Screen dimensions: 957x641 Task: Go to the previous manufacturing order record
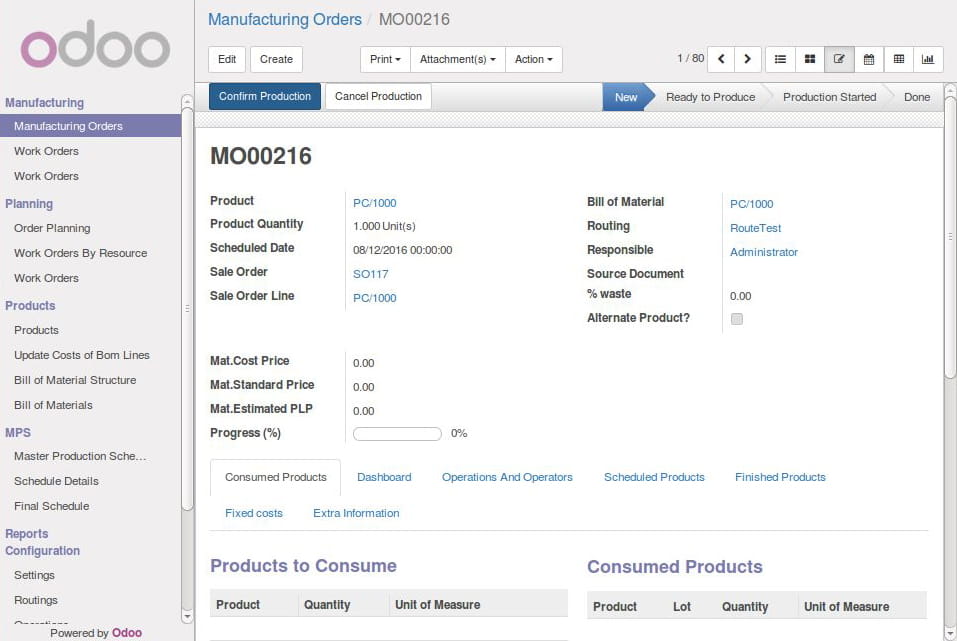click(x=721, y=59)
